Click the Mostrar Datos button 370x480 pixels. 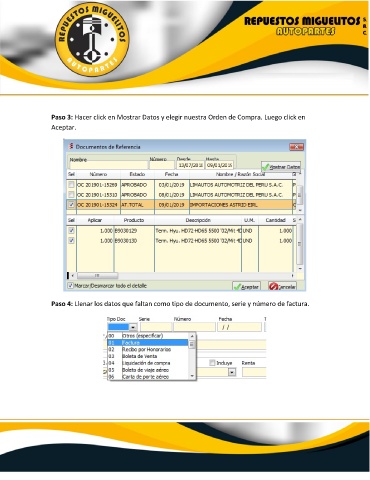pyautogui.click(x=281, y=167)
